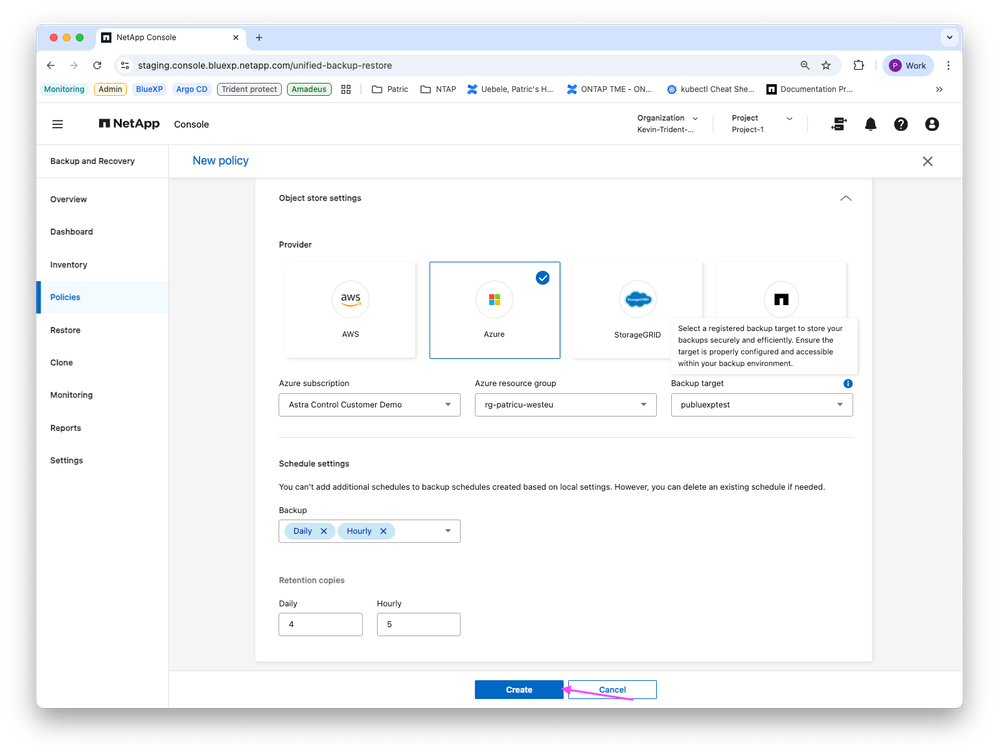
Task: Open the NTAP bookmarks folder
Action: [x=438, y=89]
